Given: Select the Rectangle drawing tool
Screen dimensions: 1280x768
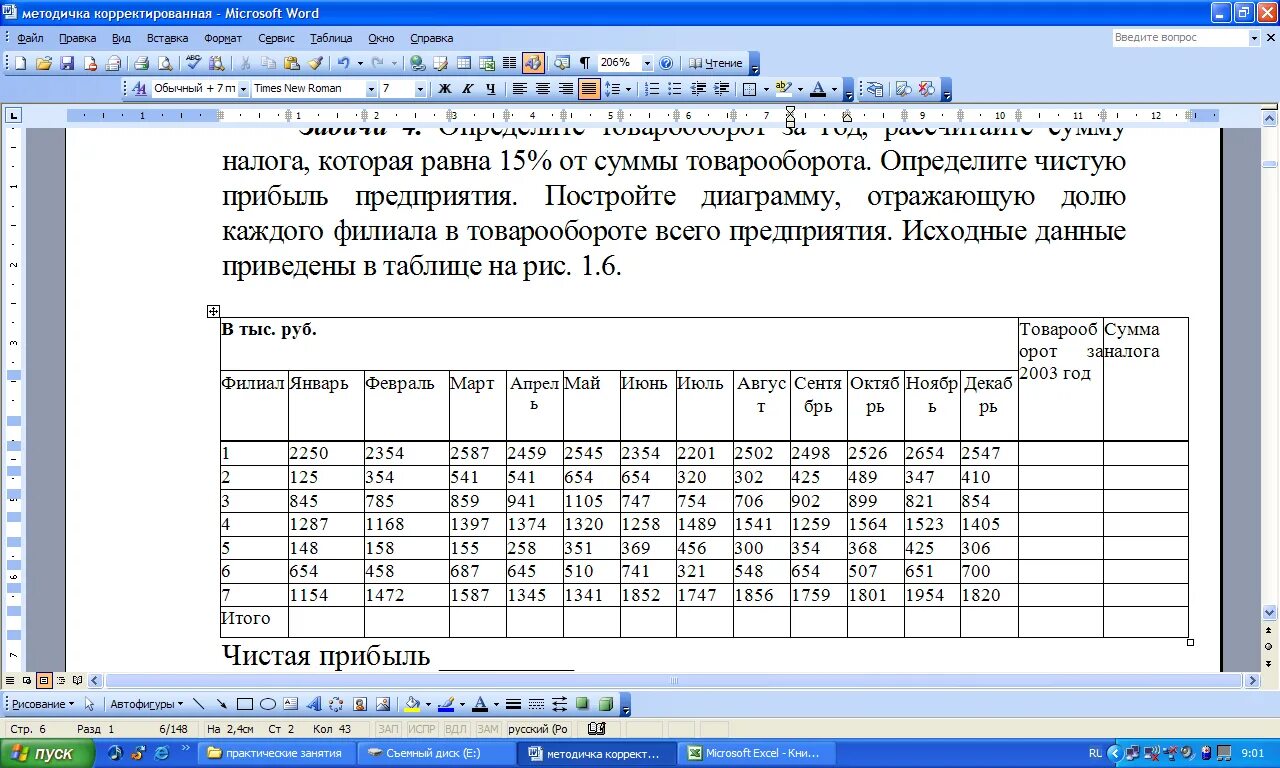Looking at the screenshot, I should pyautogui.click(x=244, y=704).
